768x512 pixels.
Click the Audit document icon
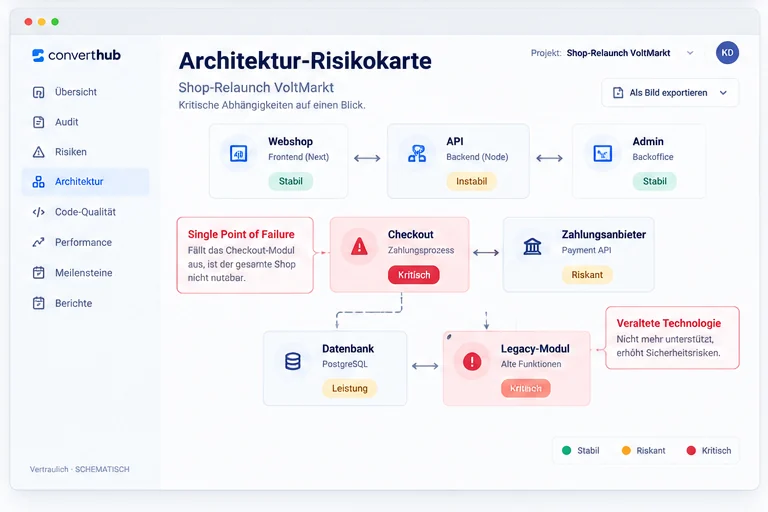coord(39,122)
